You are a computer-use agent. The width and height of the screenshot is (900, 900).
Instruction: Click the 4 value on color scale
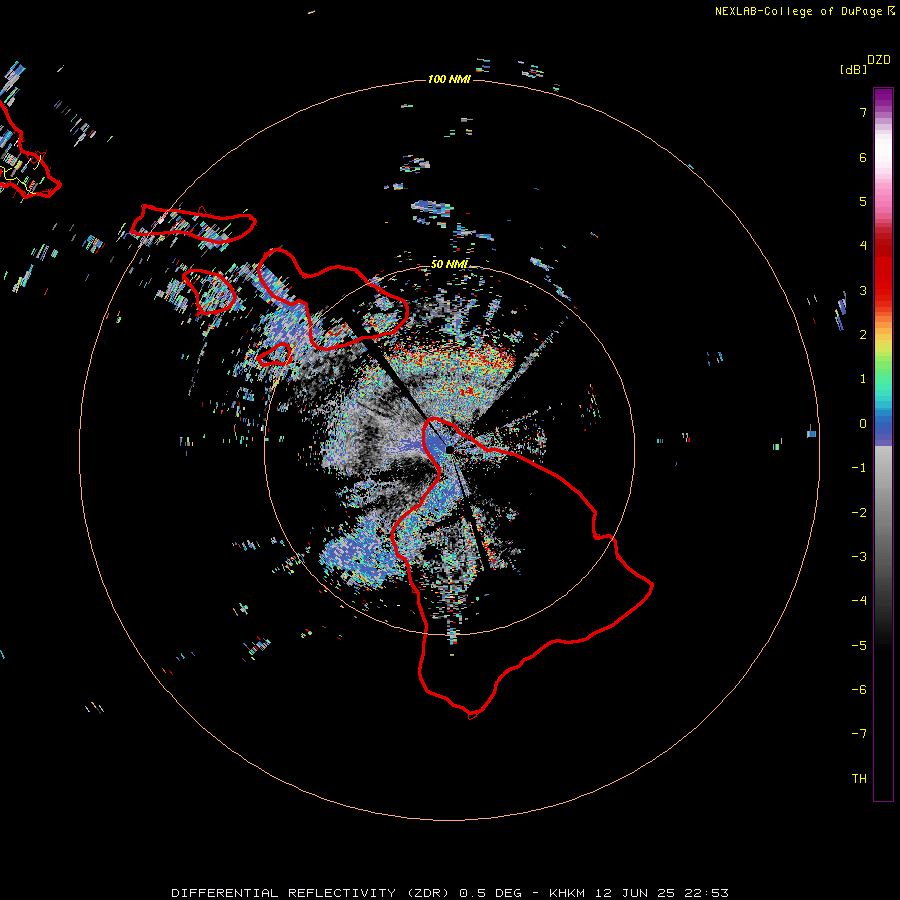coord(863,246)
